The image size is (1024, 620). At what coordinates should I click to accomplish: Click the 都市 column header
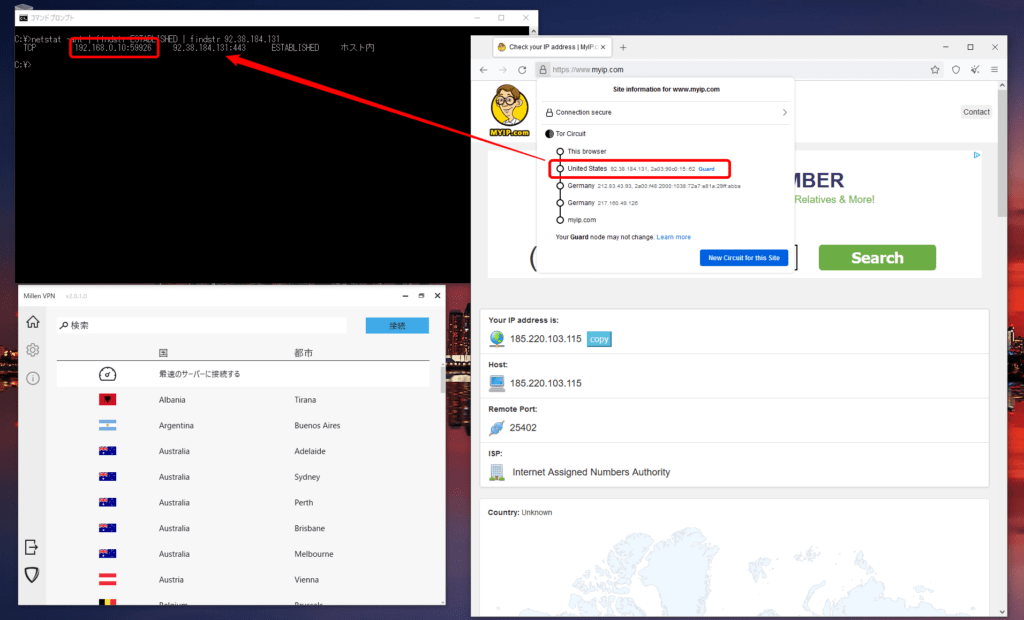click(304, 353)
